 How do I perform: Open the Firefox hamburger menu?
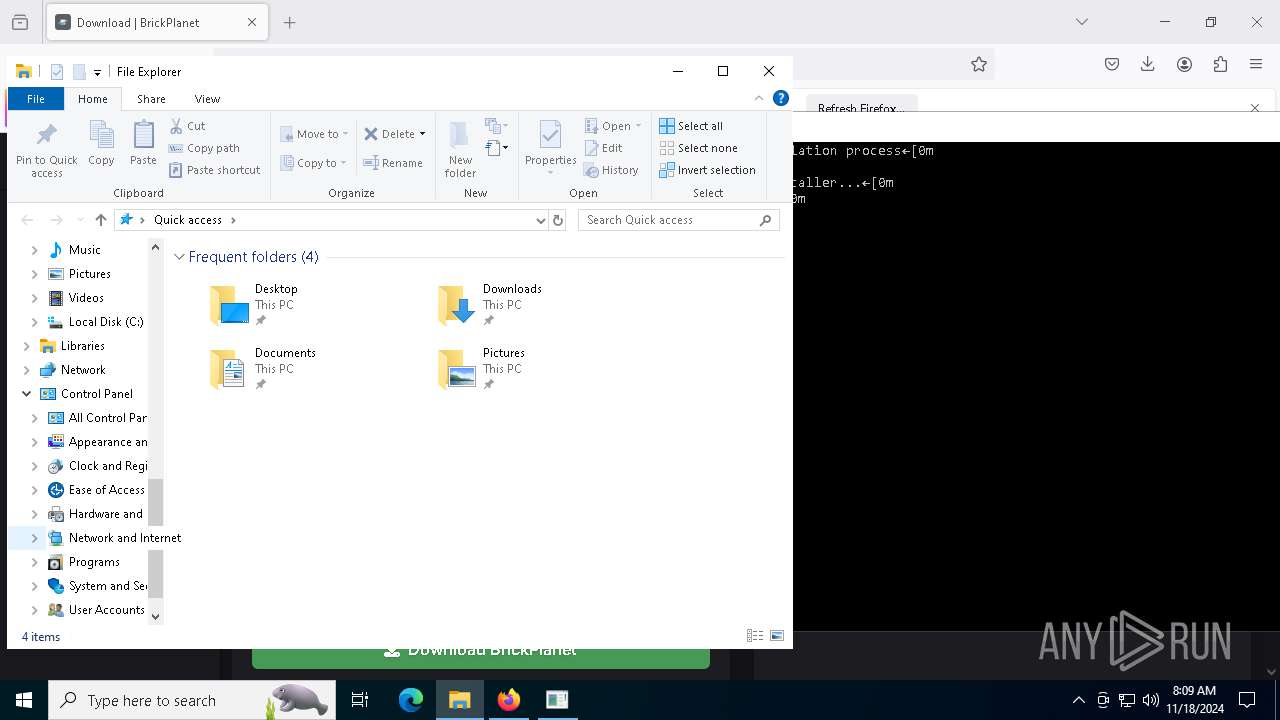point(1256,64)
